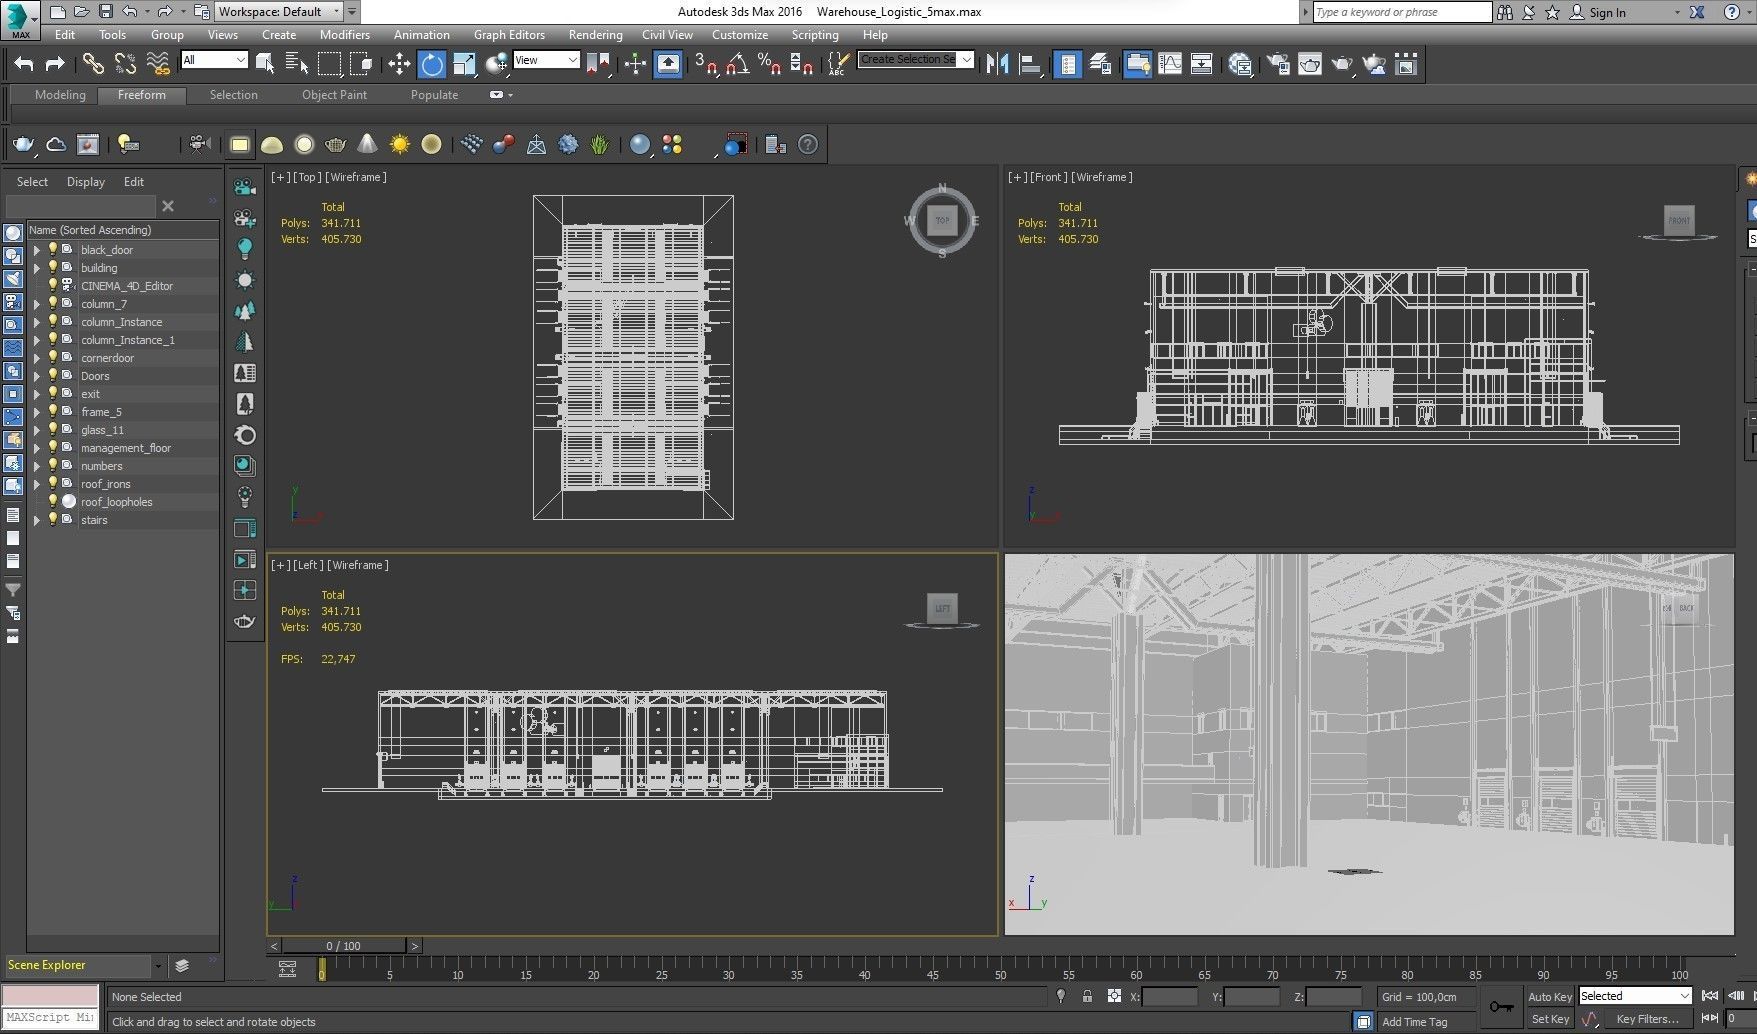This screenshot has height=1034, width=1757.
Task: Open the Key Mode toggle key icon
Action: (x=1501, y=1007)
